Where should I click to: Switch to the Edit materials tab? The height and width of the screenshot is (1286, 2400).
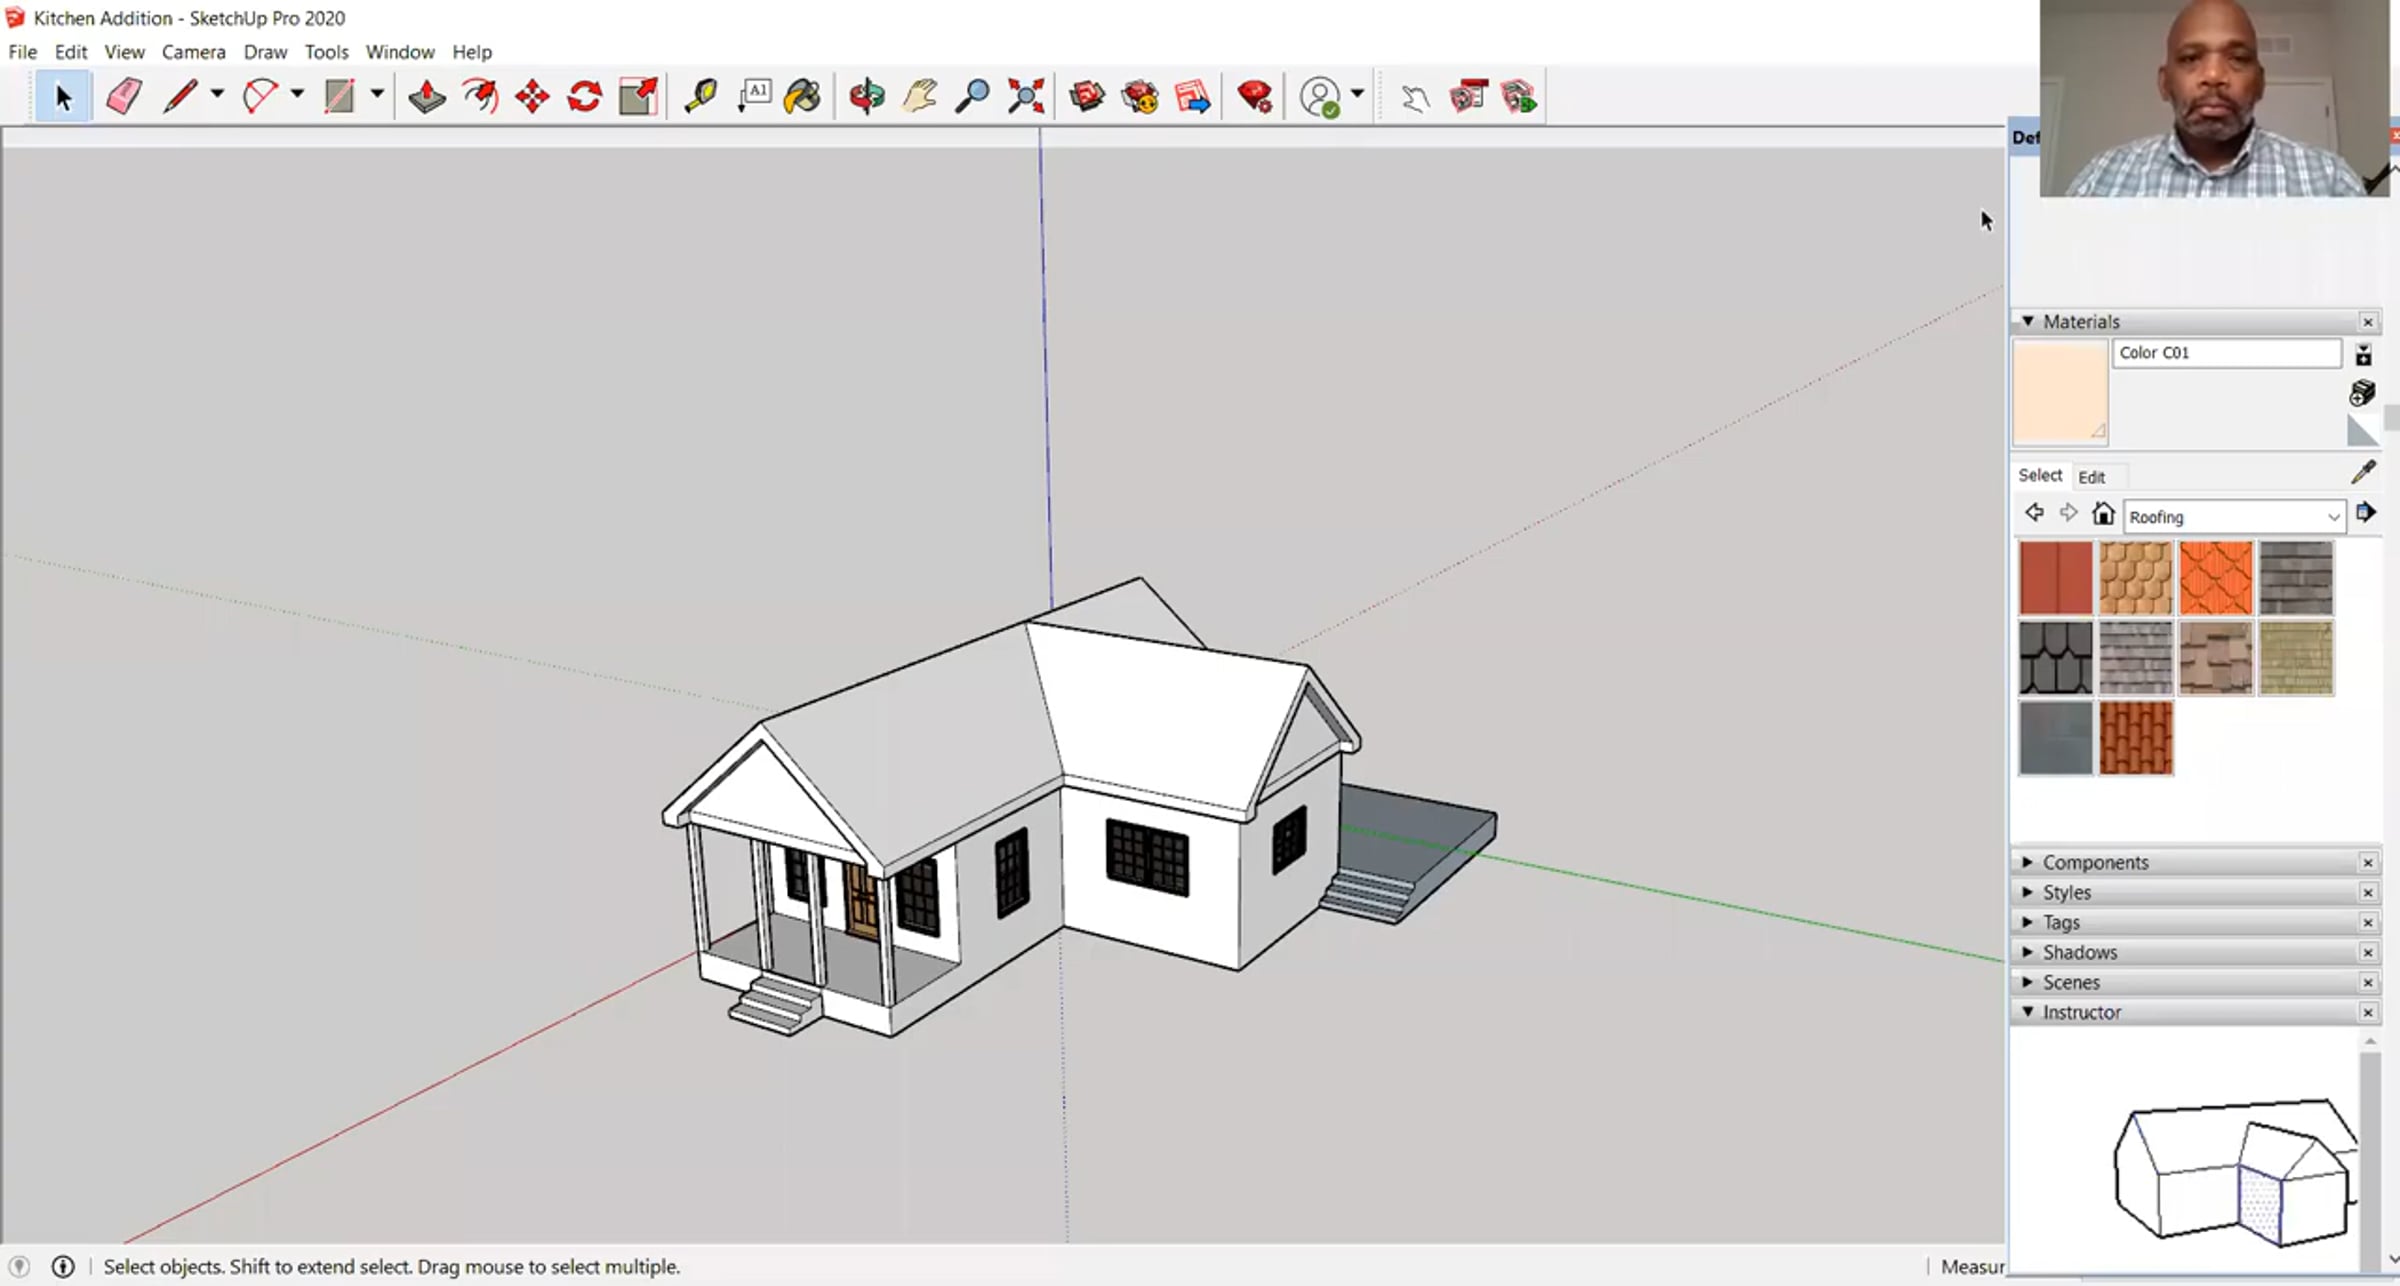pos(2091,477)
